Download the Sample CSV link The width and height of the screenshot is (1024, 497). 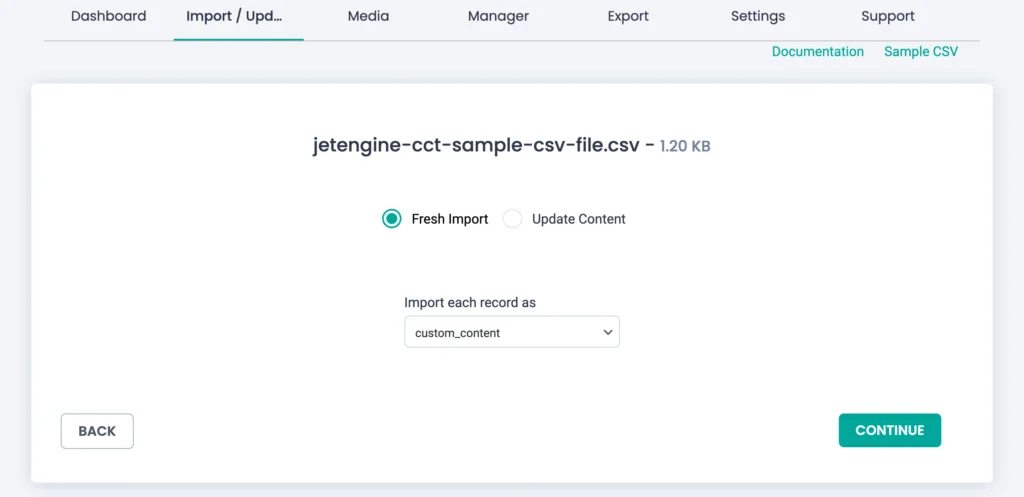point(920,51)
